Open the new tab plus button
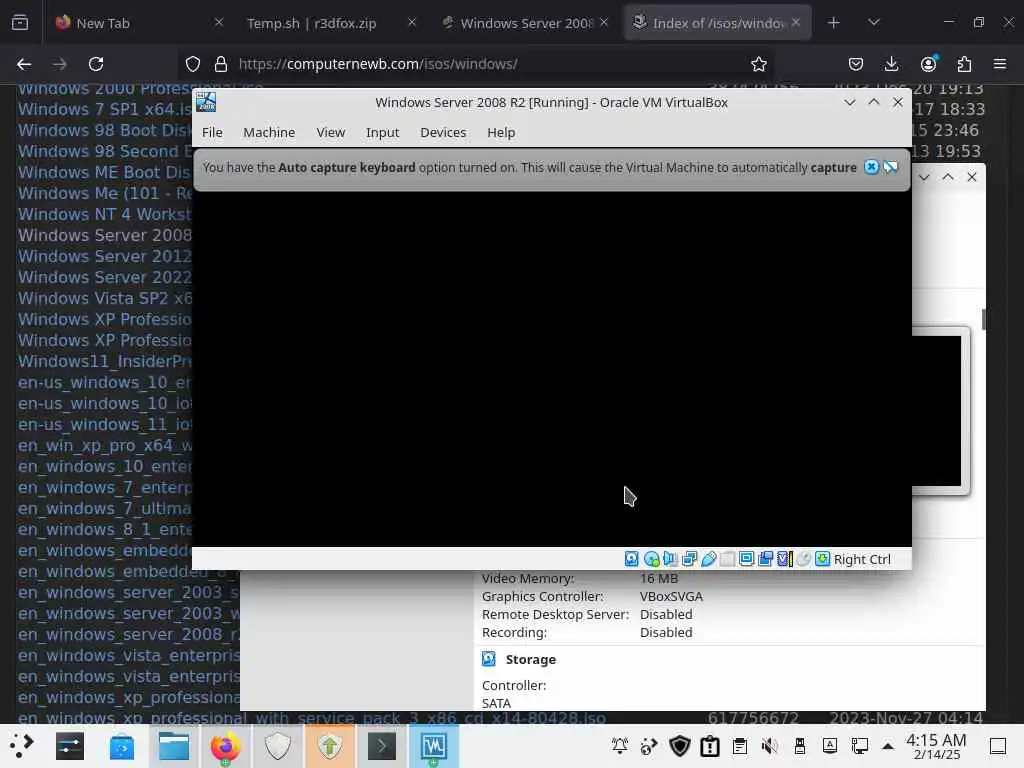The width and height of the screenshot is (1024, 768). click(833, 23)
